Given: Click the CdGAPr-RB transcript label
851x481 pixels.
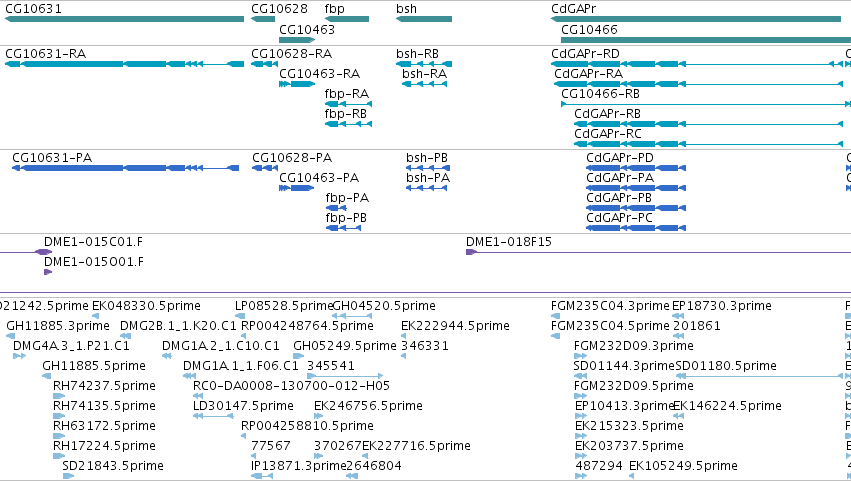Looking at the screenshot, I should [607, 114].
